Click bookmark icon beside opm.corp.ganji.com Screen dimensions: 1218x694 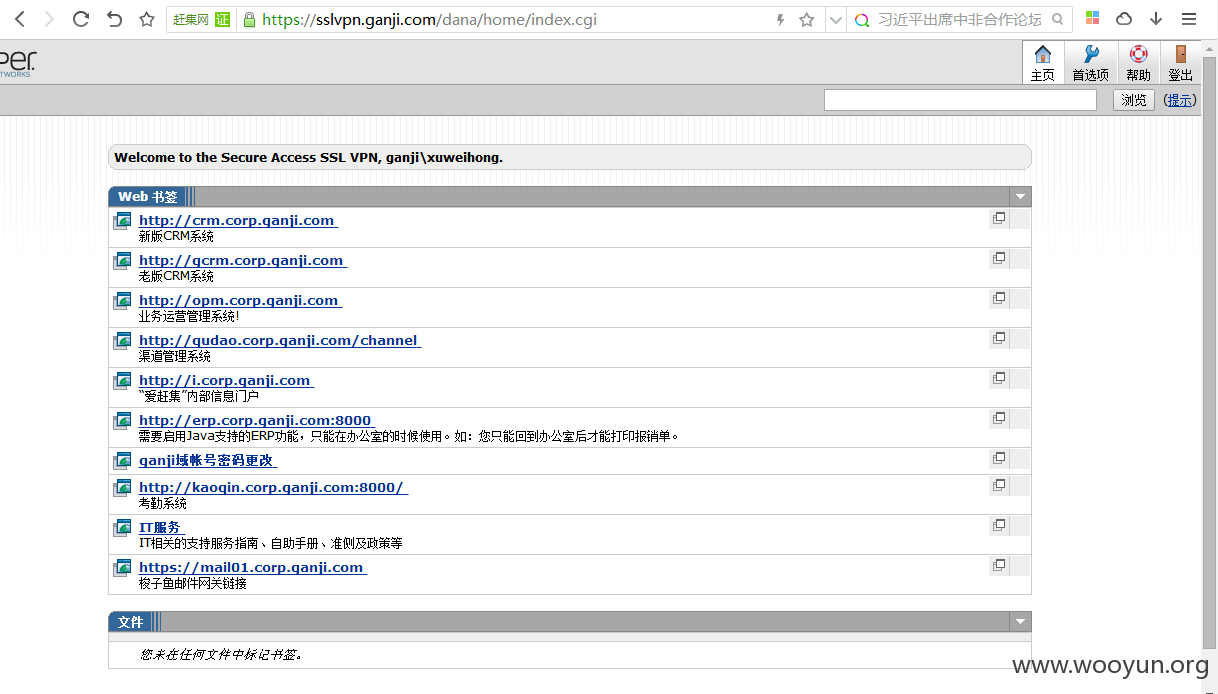(x=122, y=301)
